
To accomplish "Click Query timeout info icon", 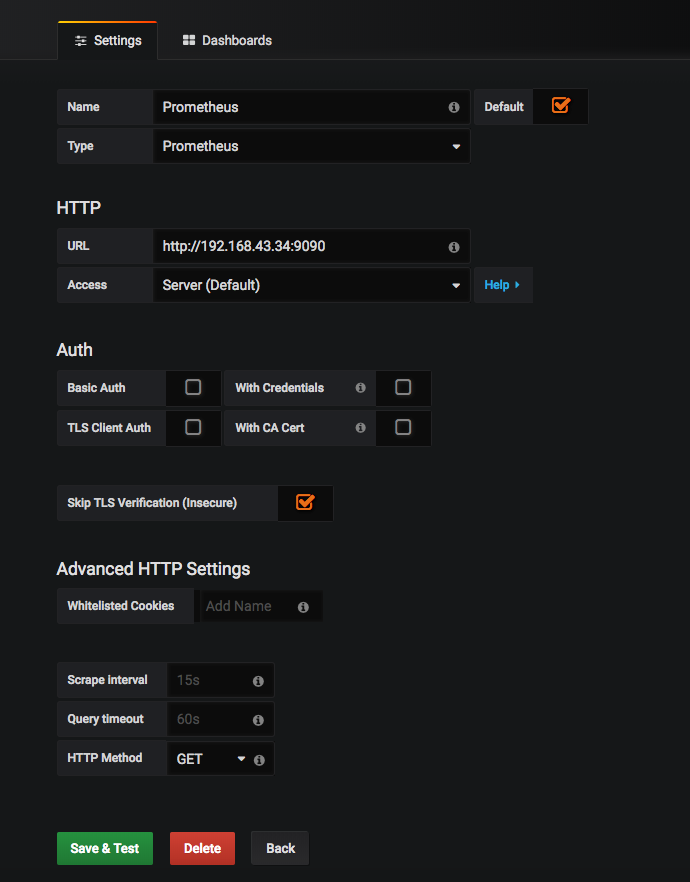I will pos(258,720).
